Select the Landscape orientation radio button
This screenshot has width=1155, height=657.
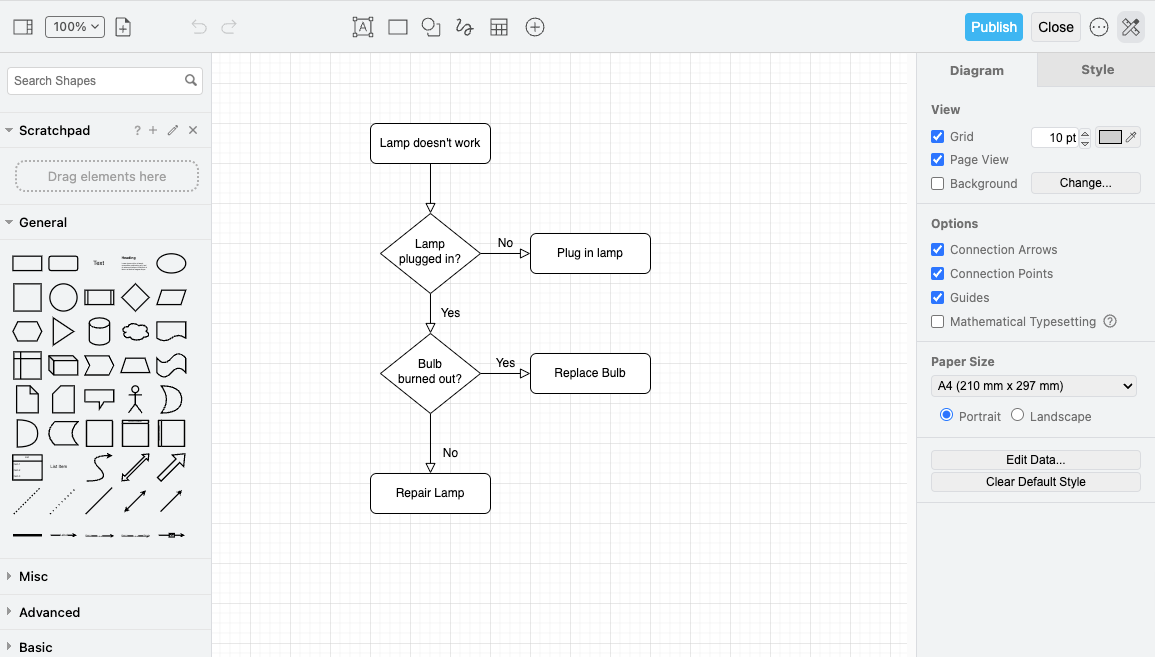1019,416
